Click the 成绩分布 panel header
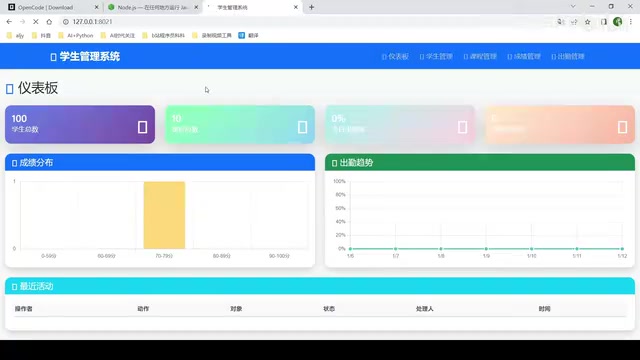 pyautogui.click(x=160, y=162)
